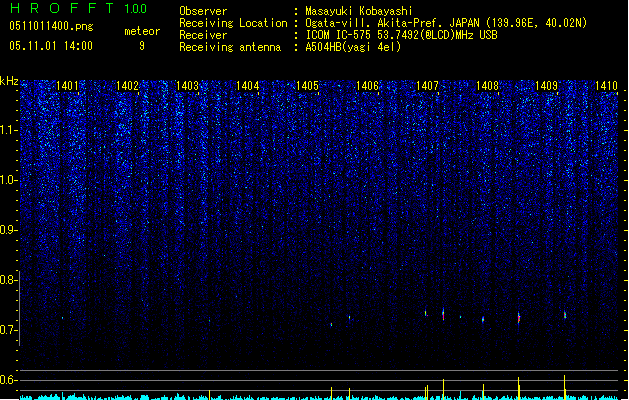Click the tall yellow intensity spike below 1409

point(565,387)
